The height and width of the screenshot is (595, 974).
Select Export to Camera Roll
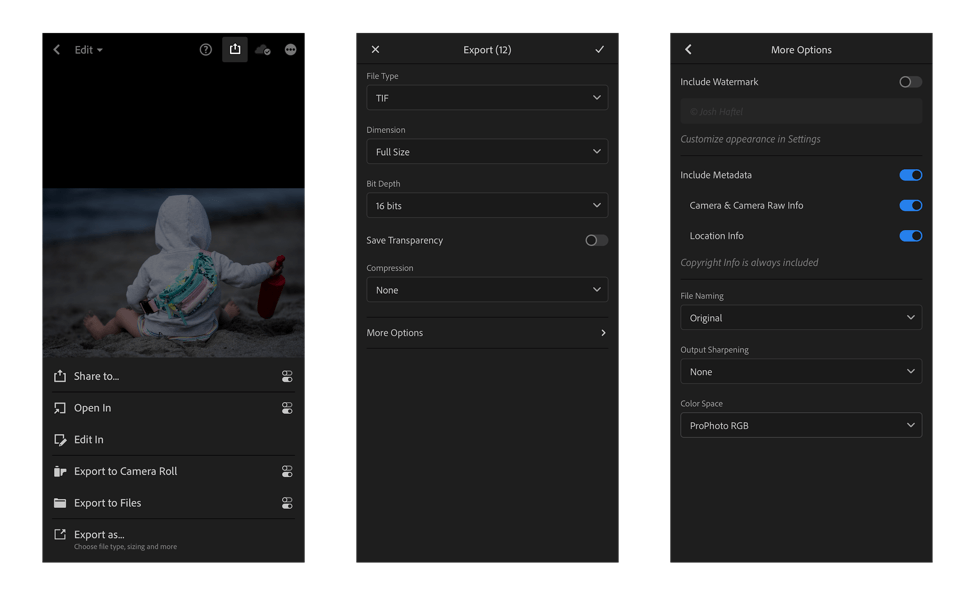125,472
